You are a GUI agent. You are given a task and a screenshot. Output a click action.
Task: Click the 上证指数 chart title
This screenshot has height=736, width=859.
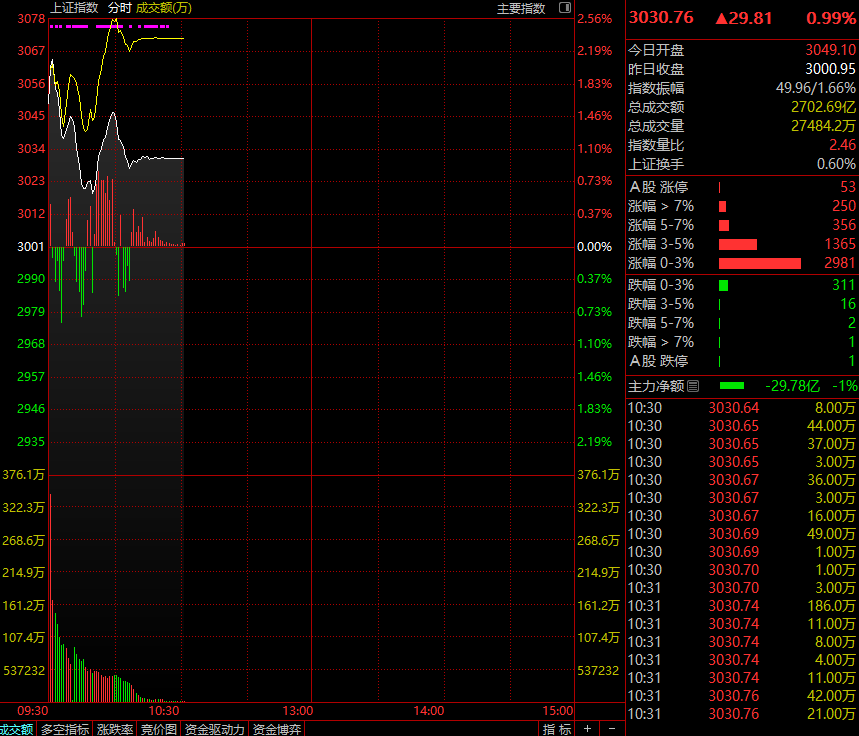(74, 8)
